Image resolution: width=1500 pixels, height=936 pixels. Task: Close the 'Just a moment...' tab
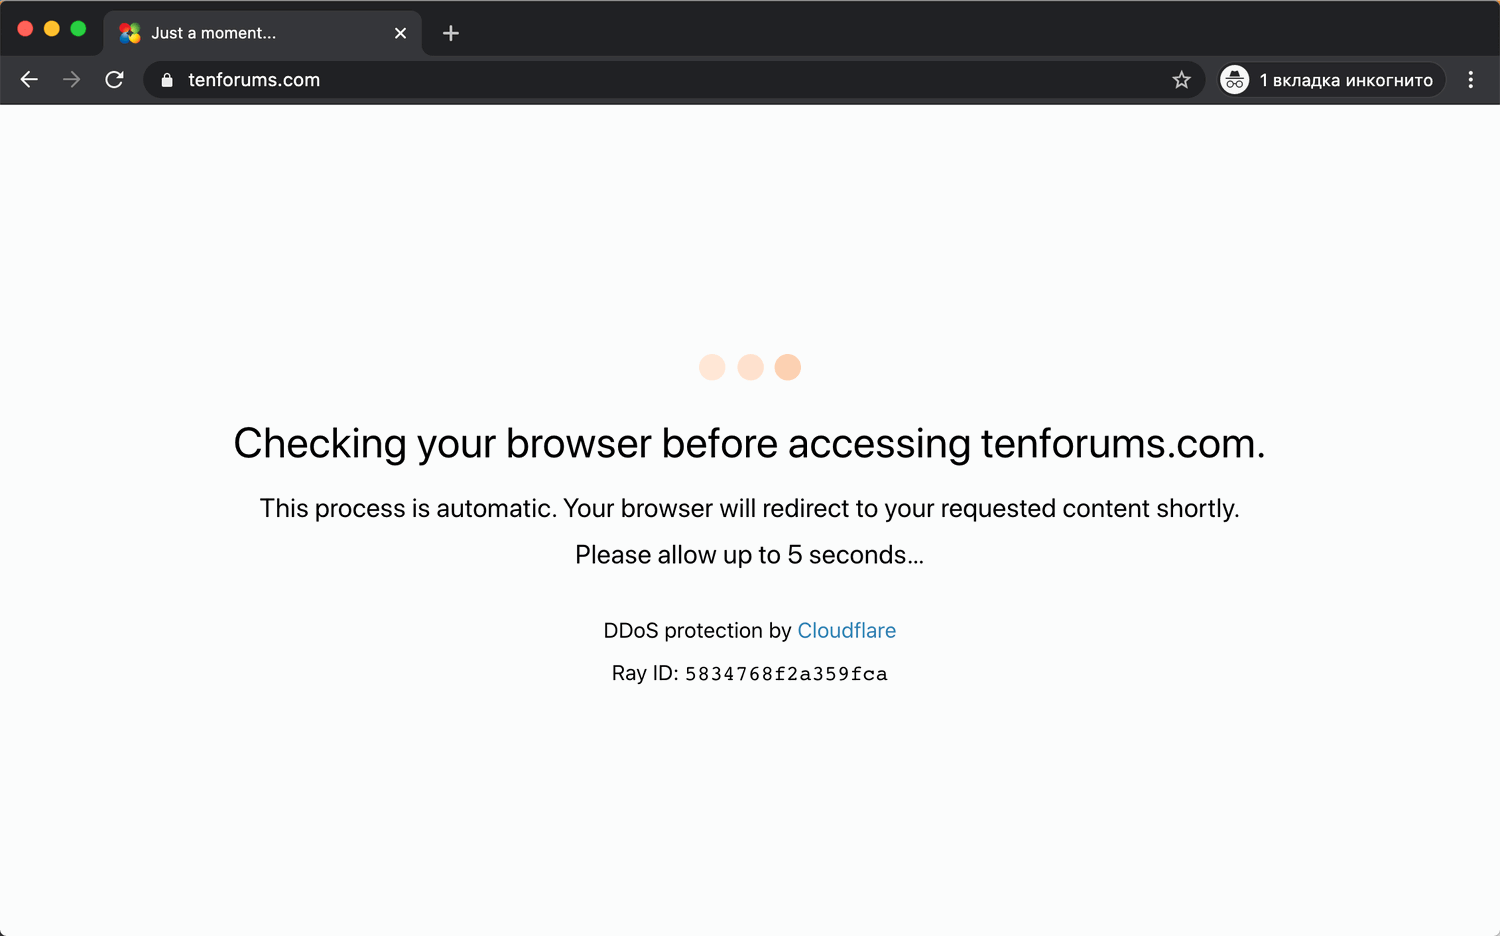point(400,32)
